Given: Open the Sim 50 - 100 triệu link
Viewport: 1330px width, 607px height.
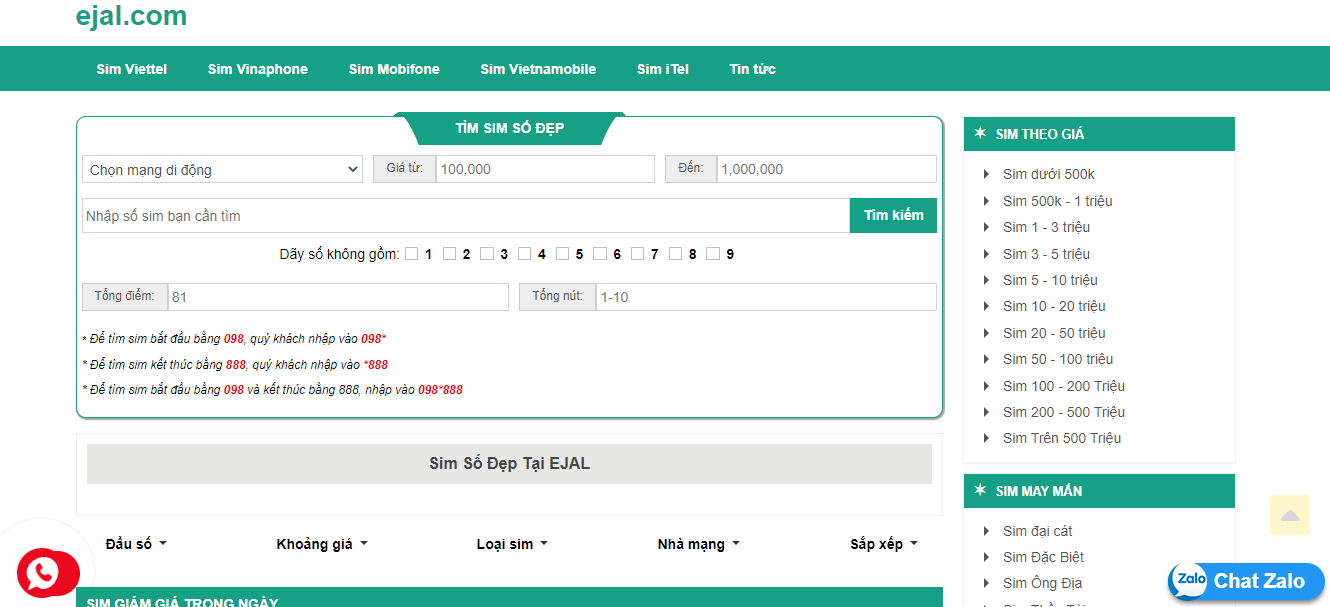Looking at the screenshot, I should point(1058,359).
